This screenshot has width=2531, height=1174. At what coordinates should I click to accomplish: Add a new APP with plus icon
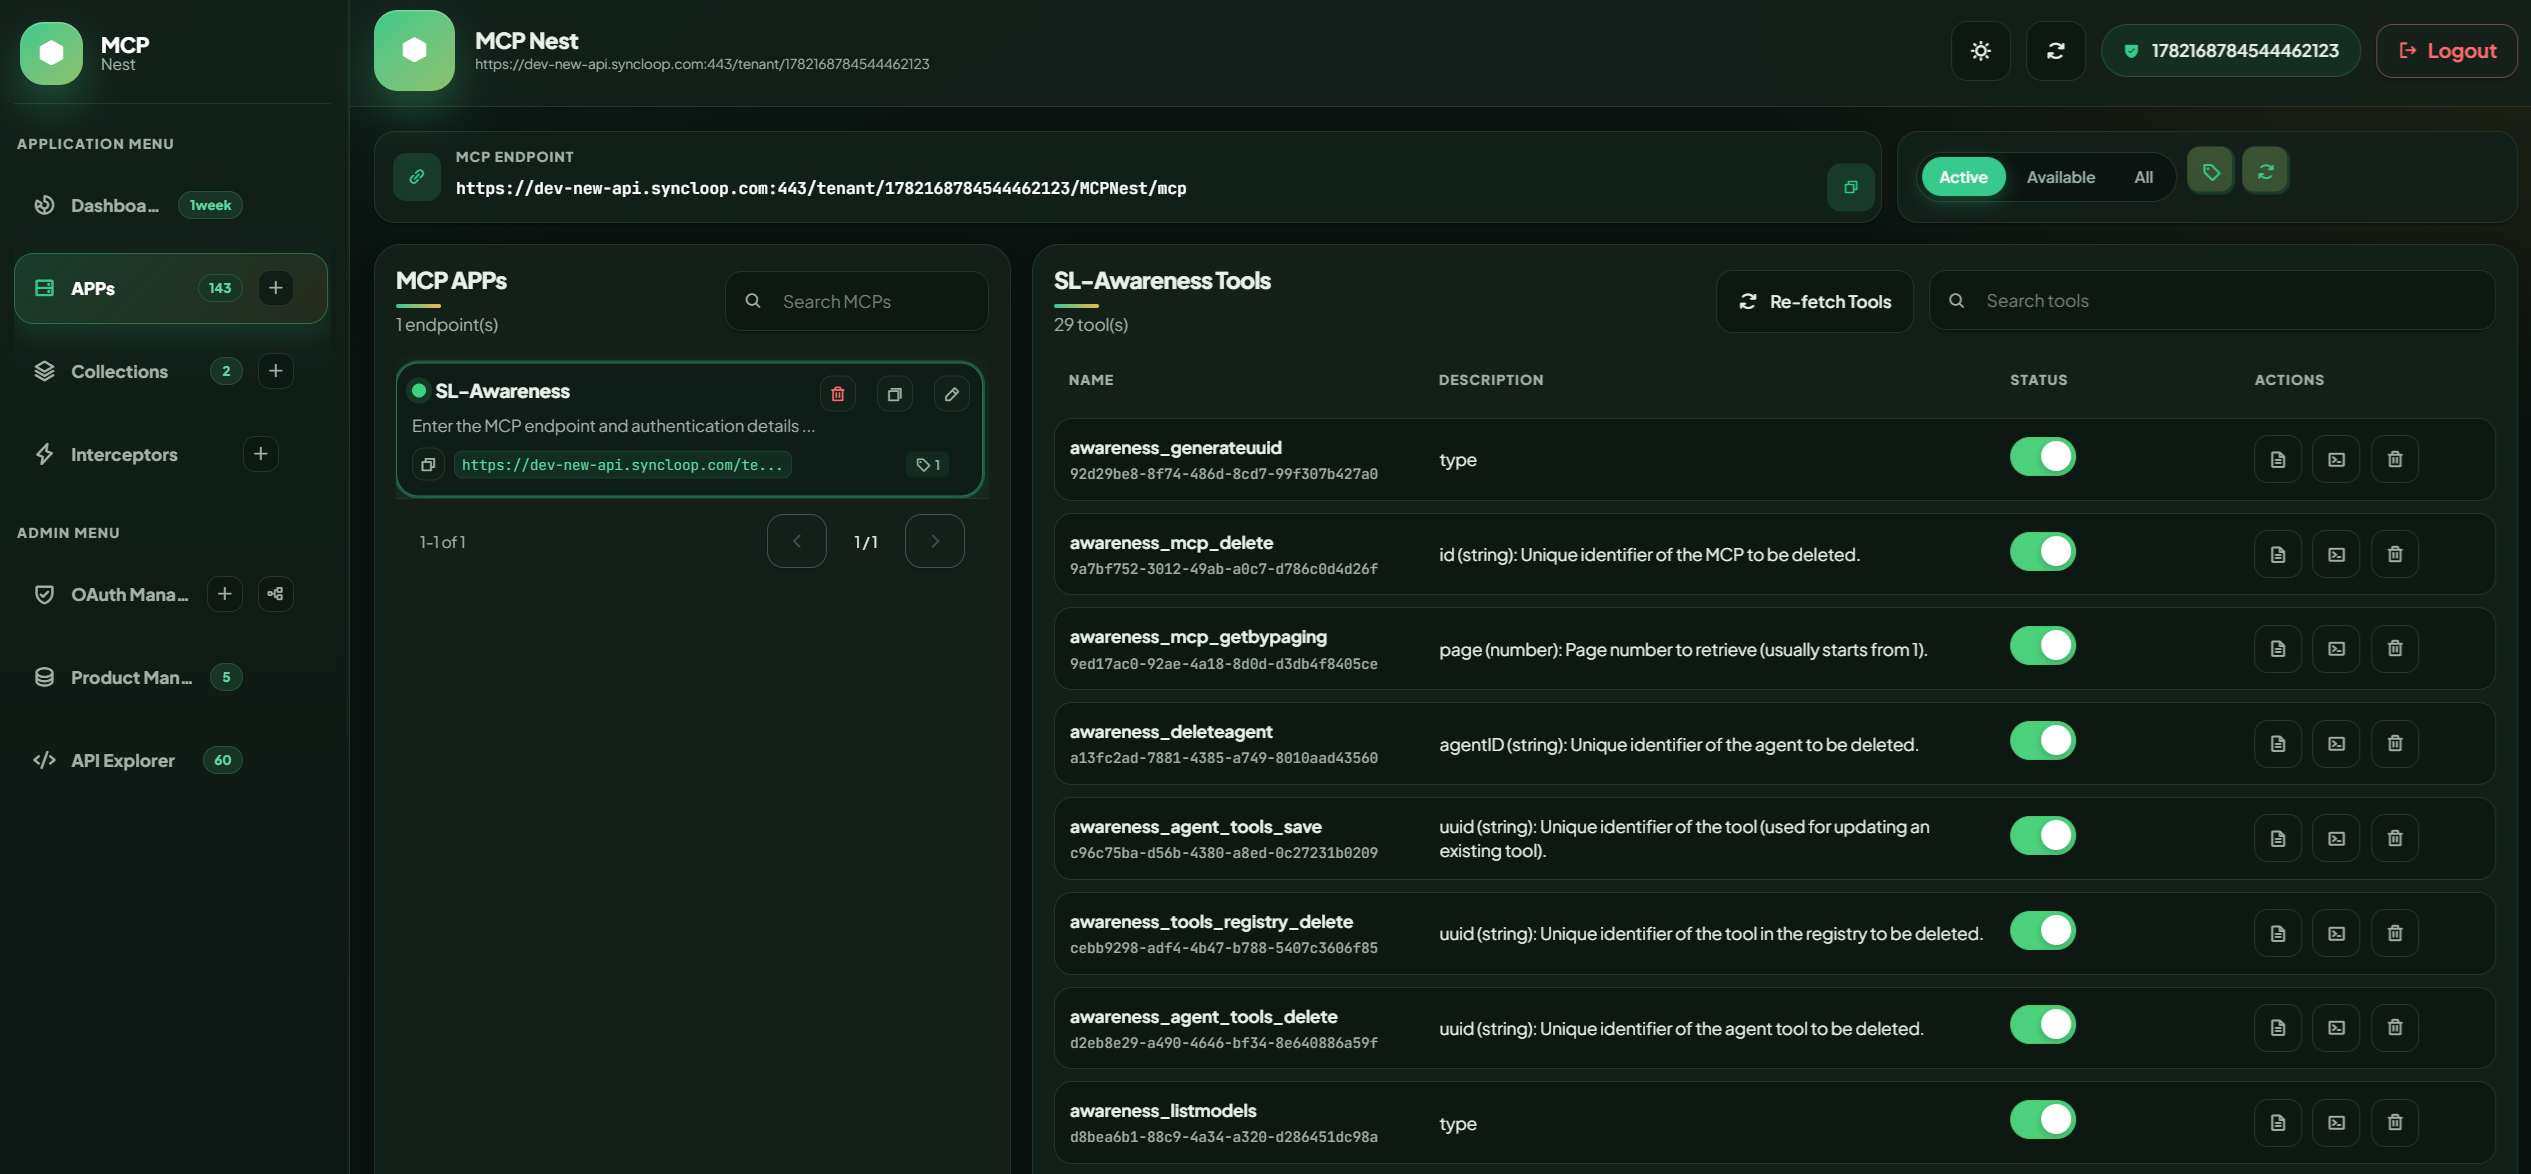pyautogui.click(x=275, y=288)
